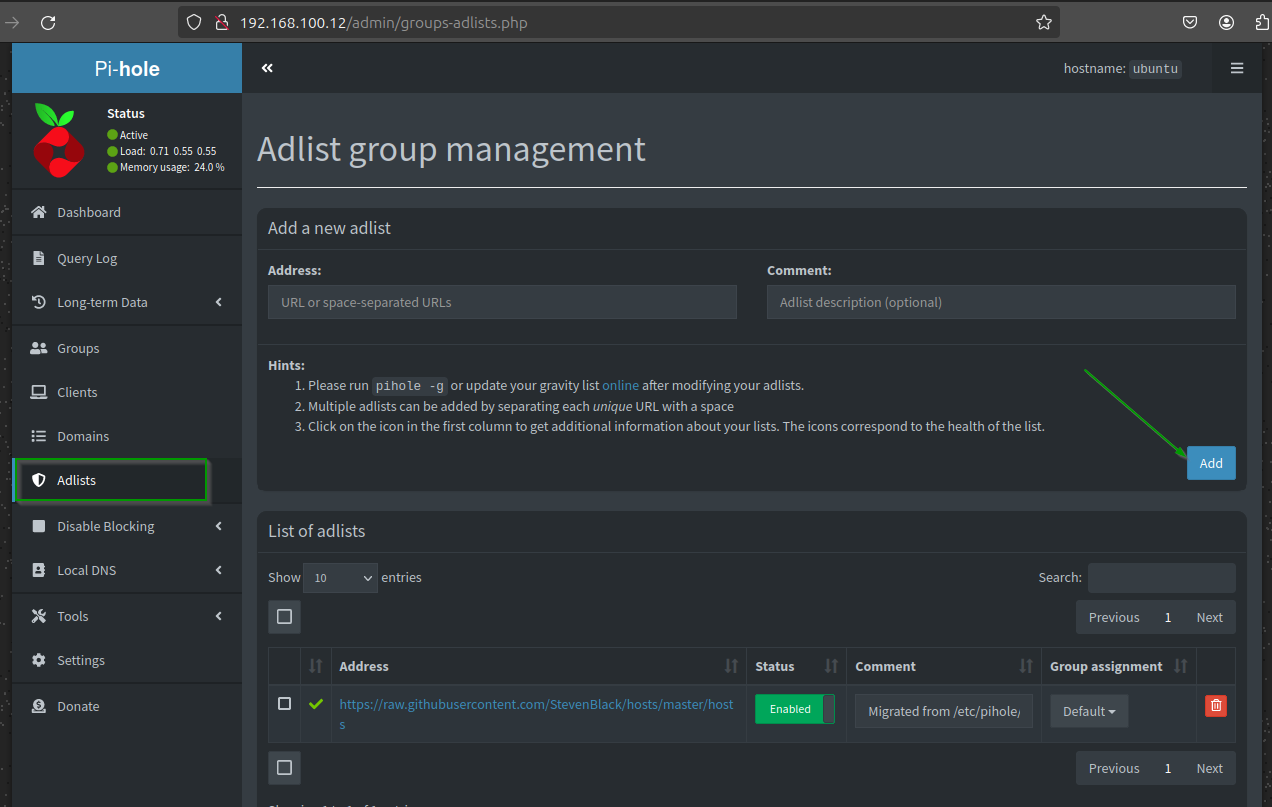Toggle the Enabled status switch
Viewport: 1272px width, 807px height.
(794, 709)
